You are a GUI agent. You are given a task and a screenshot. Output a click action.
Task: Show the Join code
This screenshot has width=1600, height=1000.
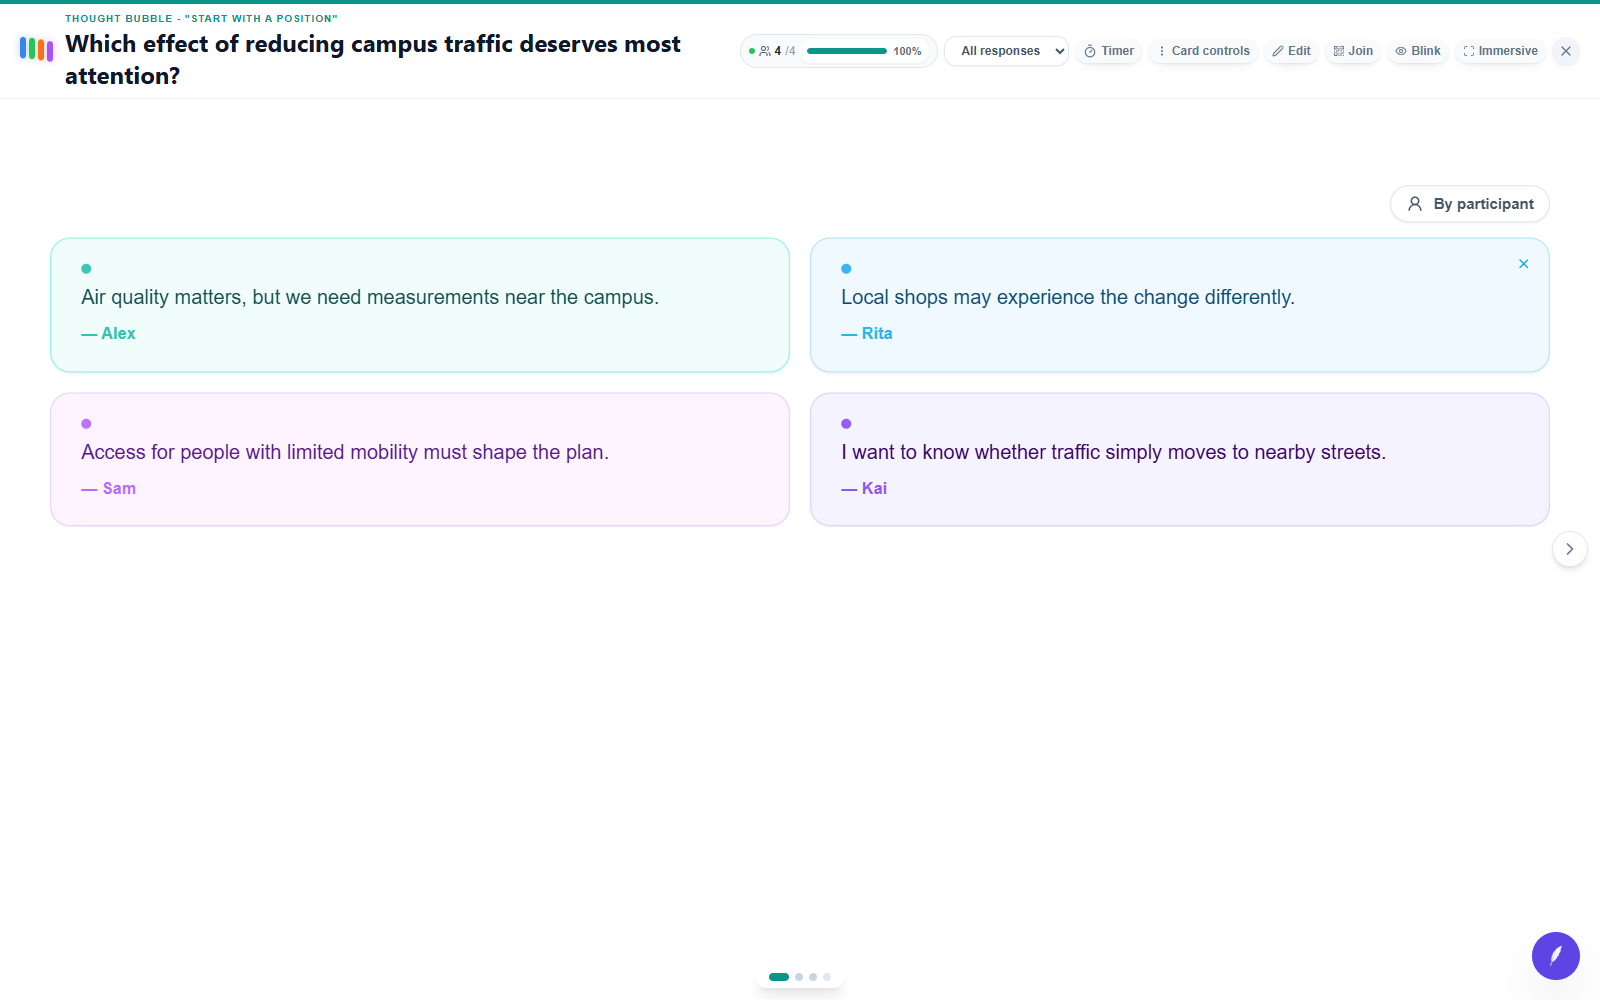tap(1353, 51)
